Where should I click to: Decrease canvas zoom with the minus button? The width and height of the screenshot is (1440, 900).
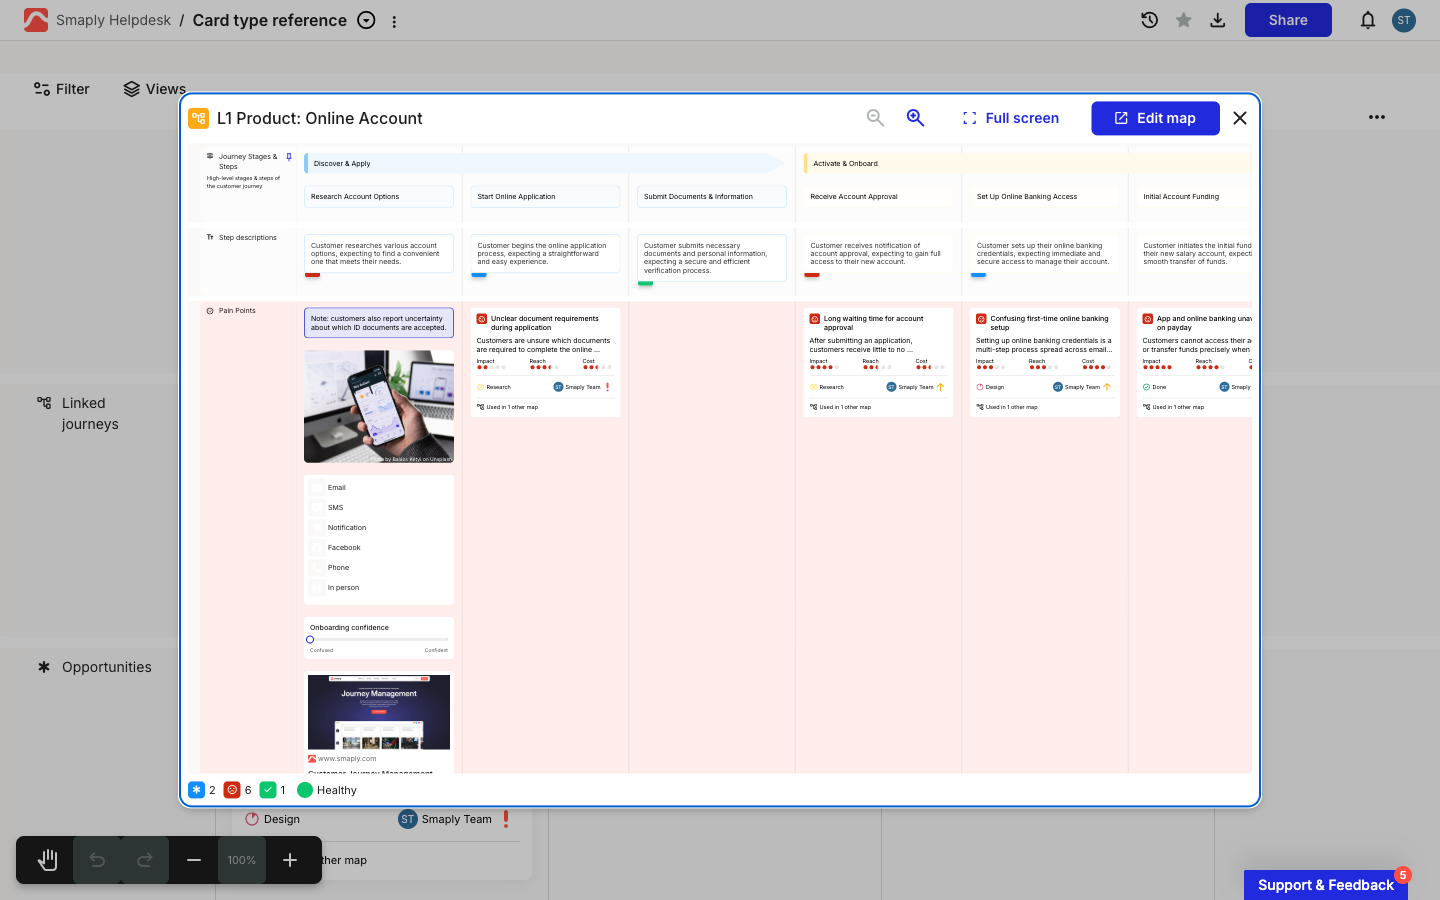tap(194, 860)
